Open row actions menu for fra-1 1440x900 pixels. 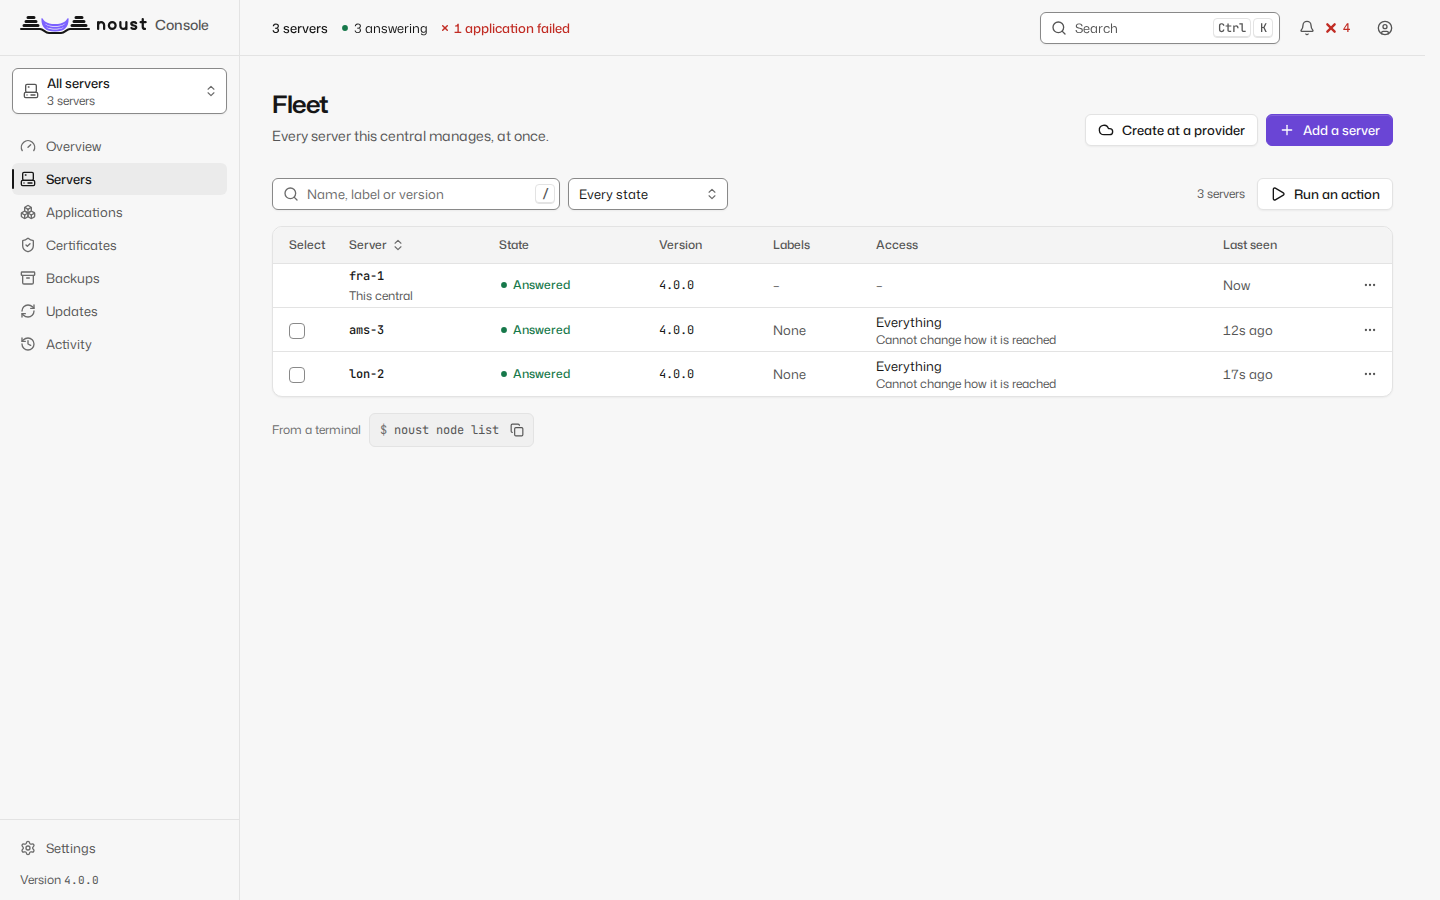1370,285
